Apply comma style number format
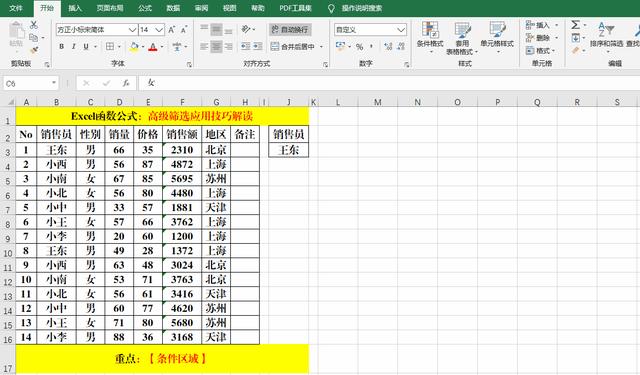This screenshot has width=640, height=375. click(x=371, y=47)
